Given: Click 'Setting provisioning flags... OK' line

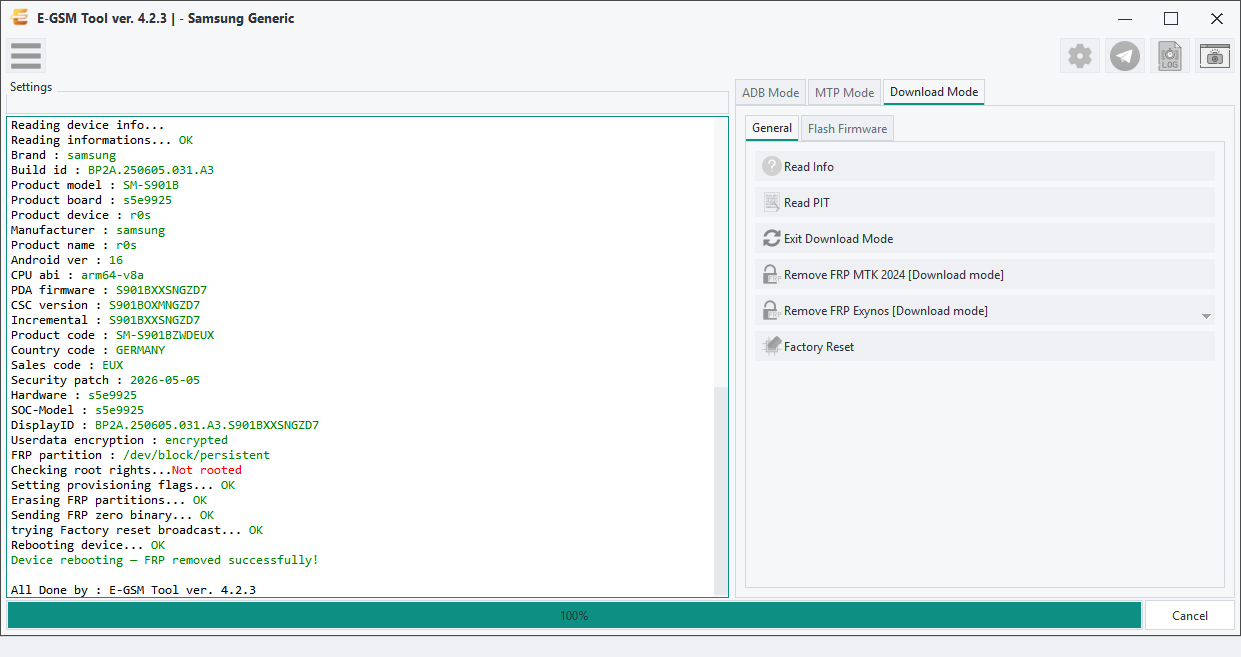Looking at the screenshot, I should (x=123, y=485).
